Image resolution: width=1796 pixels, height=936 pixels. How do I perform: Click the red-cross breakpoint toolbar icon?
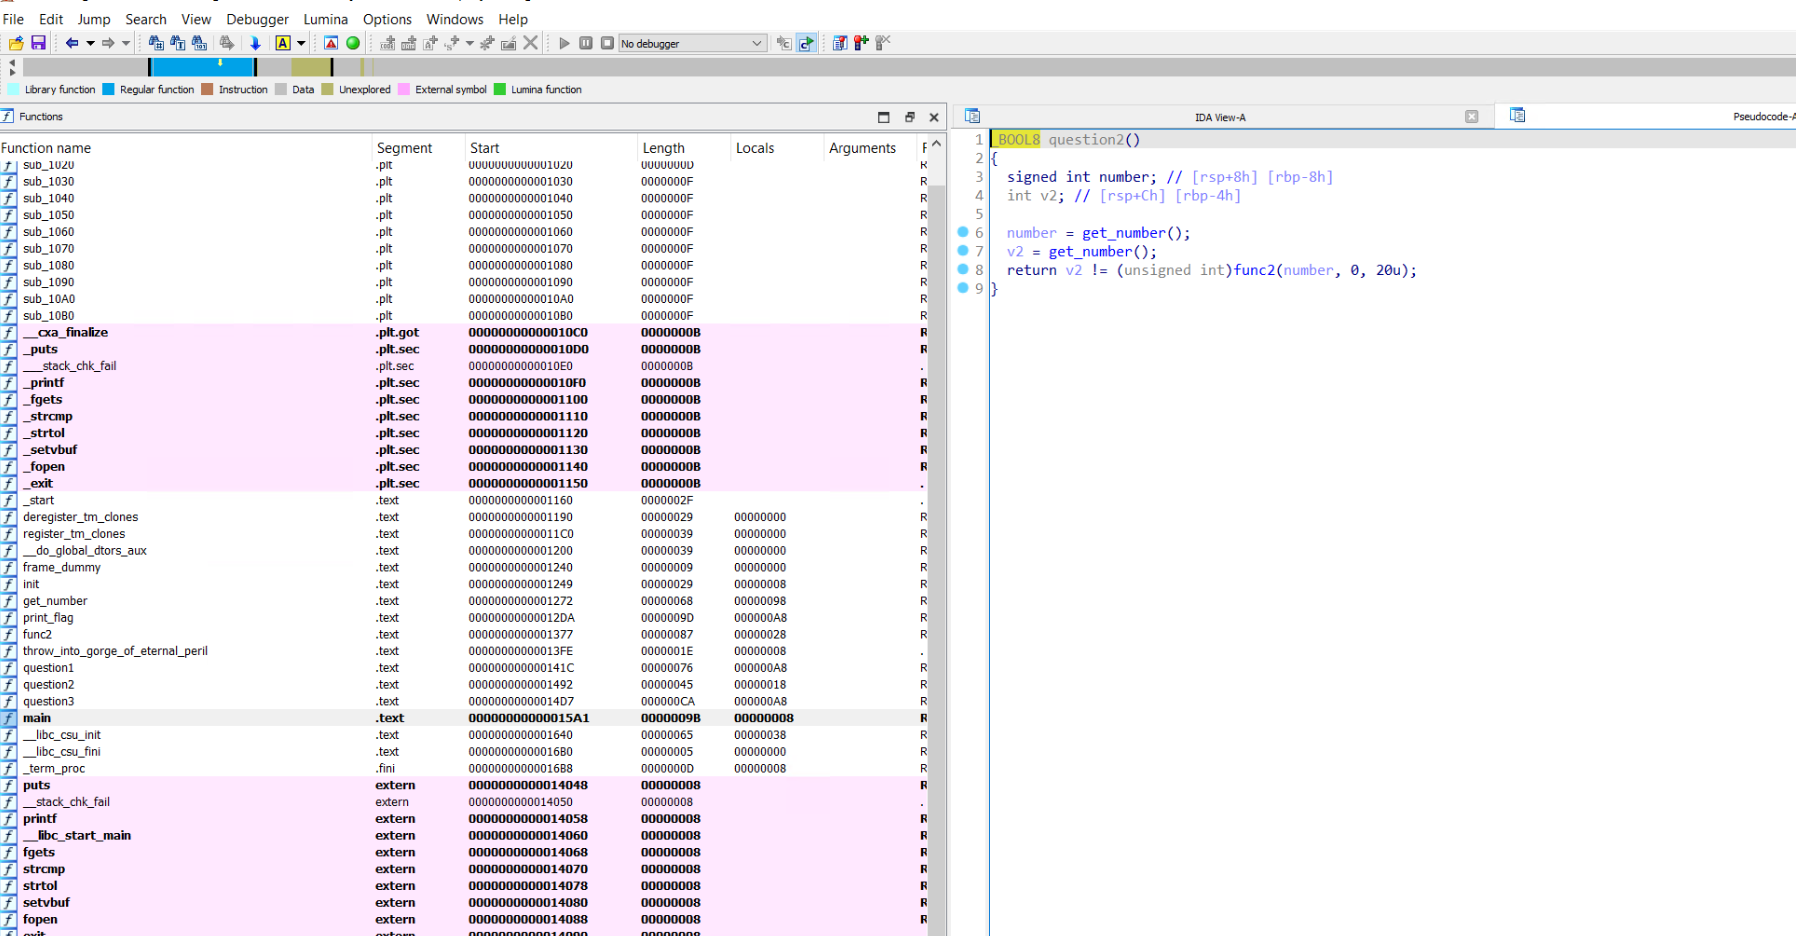click(x=861, y=43)
